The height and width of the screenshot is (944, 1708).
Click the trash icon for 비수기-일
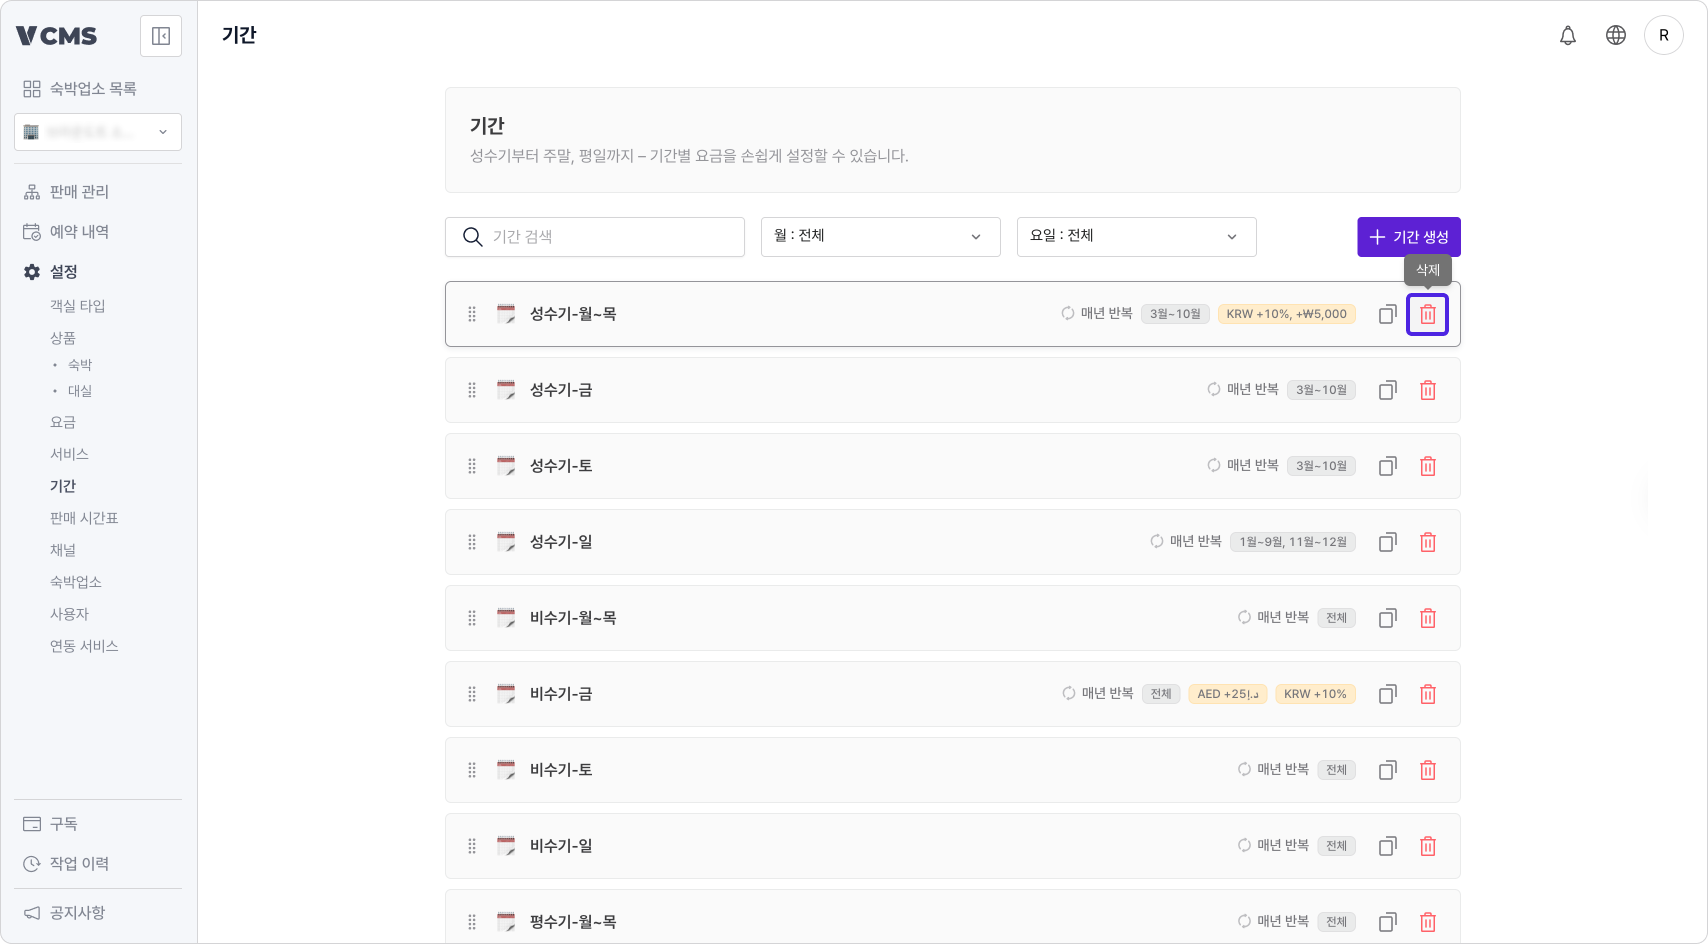[x=1427, y=845]
